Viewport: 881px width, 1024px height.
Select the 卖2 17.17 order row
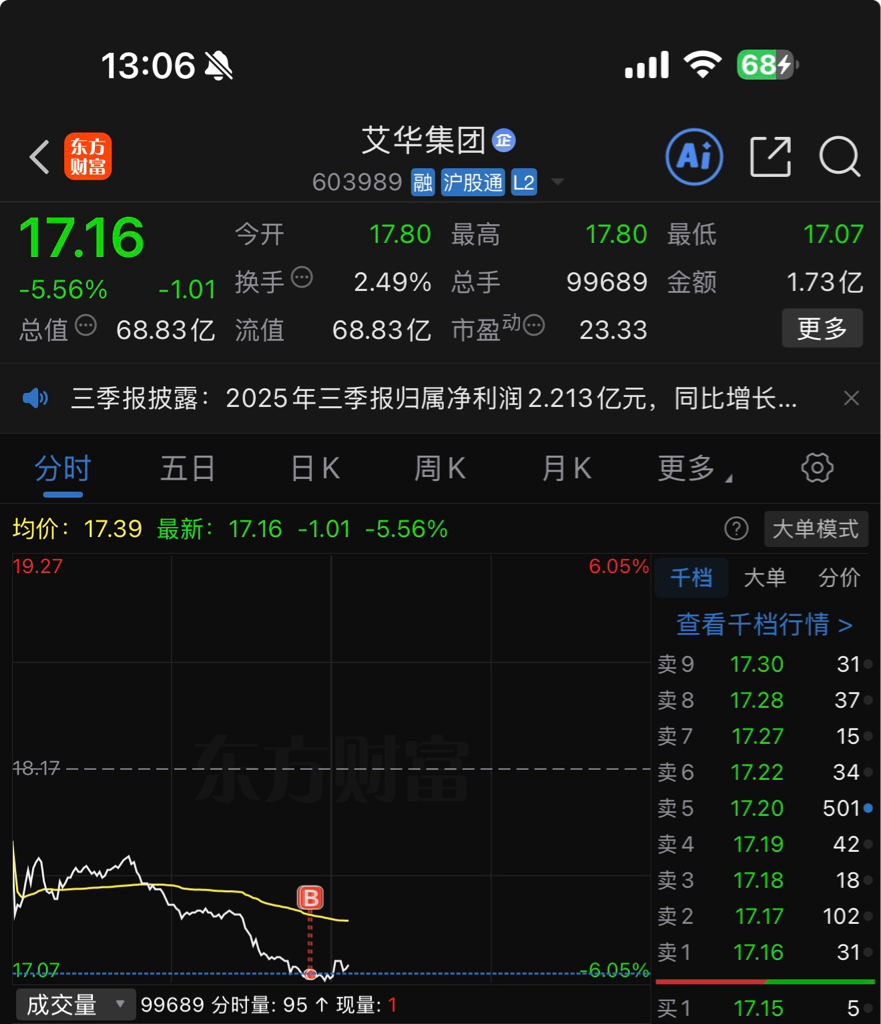765,916
